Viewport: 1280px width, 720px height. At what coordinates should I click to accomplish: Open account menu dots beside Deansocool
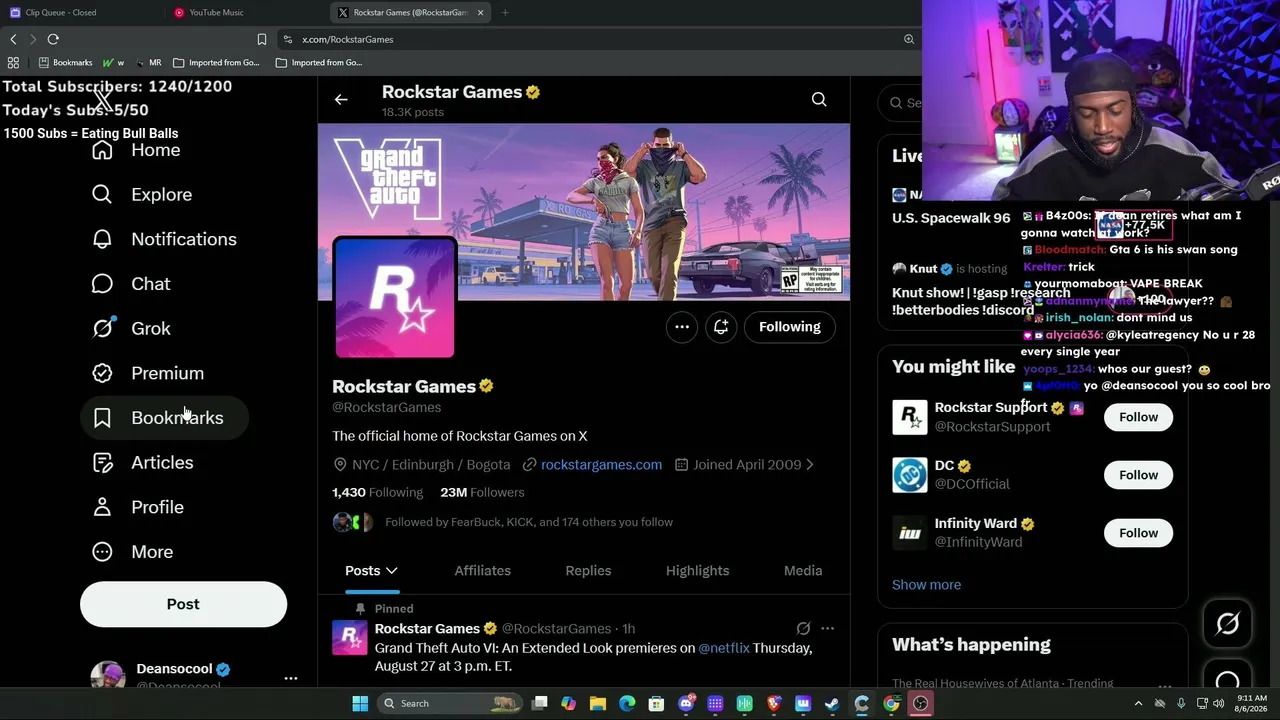pos(291,678)
